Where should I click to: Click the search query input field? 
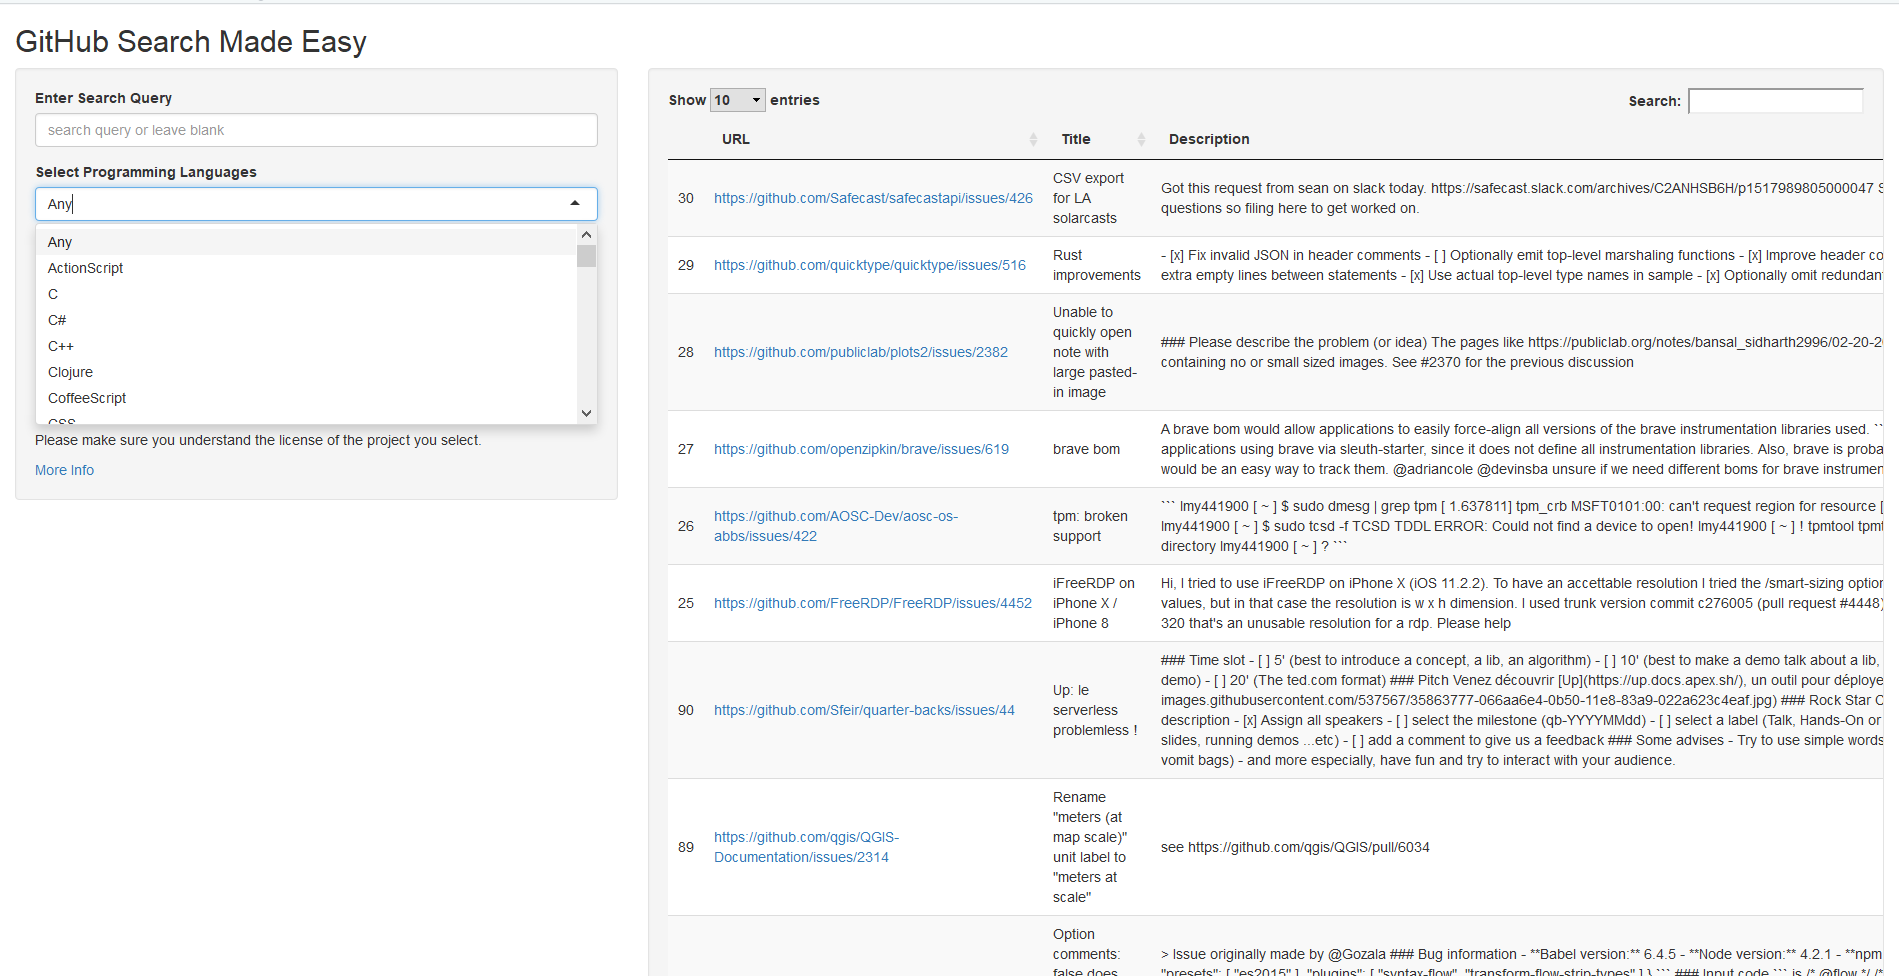tap(316, 130)
